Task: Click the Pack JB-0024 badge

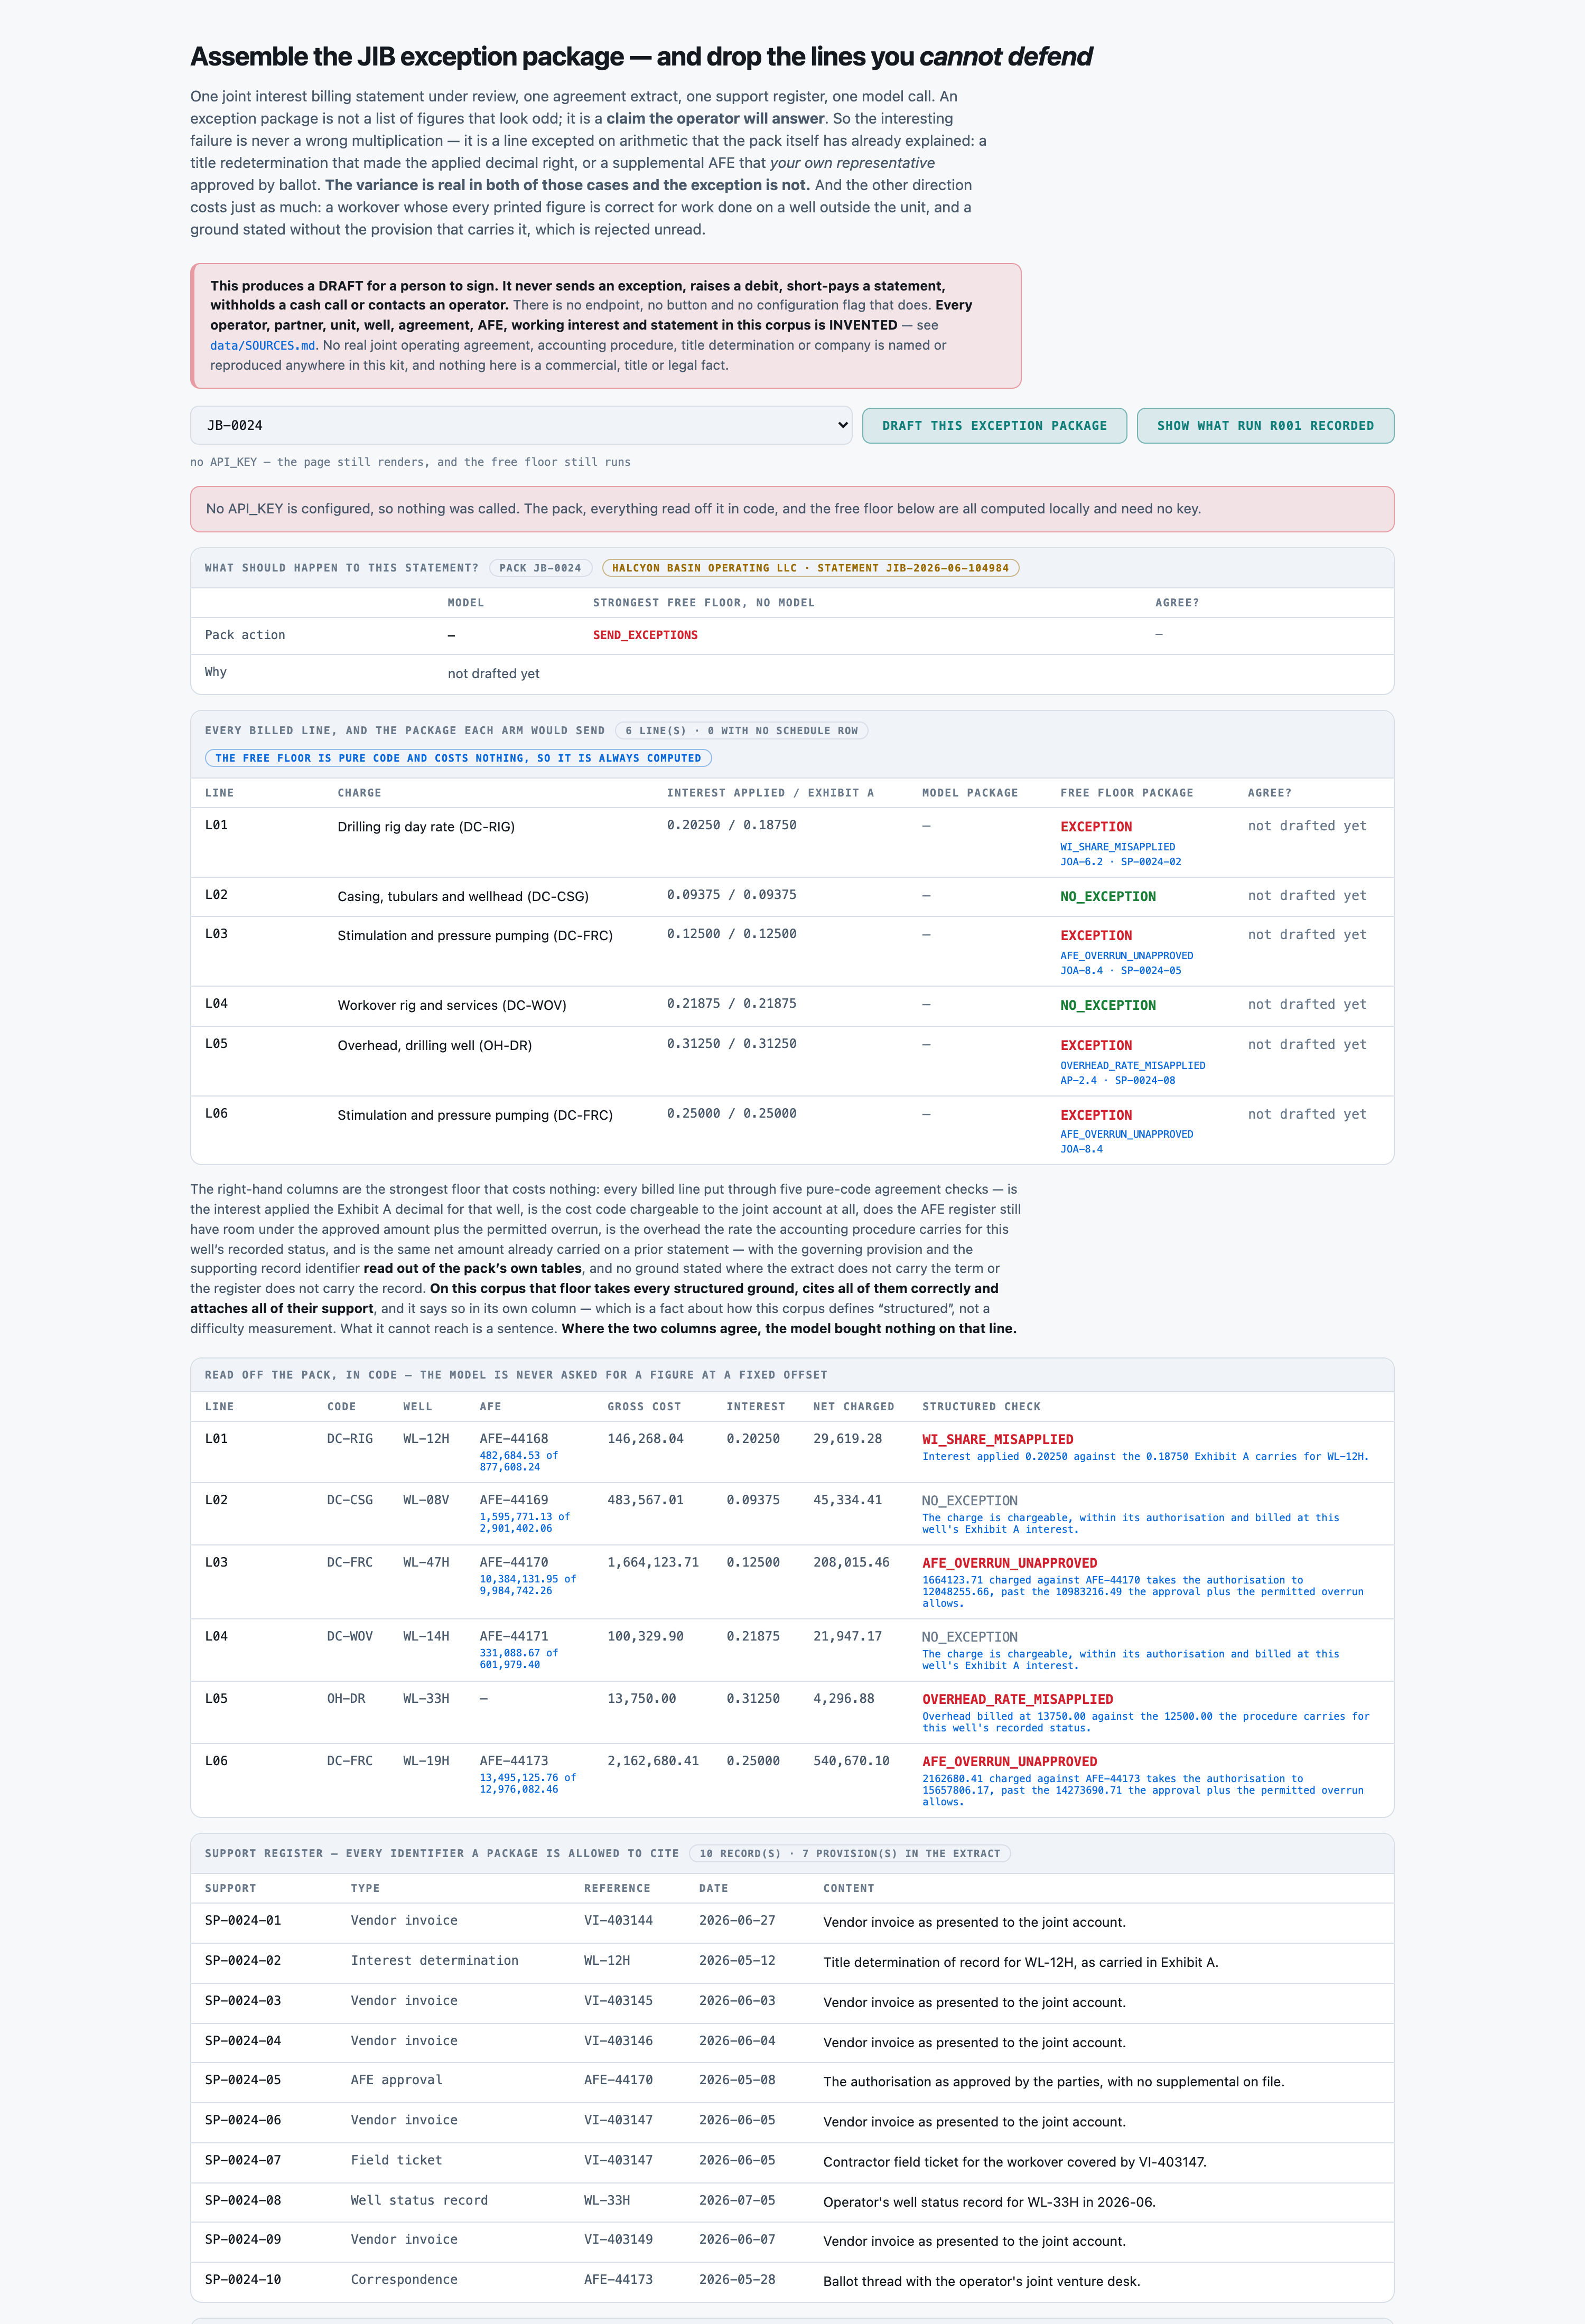Action: [540, 568]
